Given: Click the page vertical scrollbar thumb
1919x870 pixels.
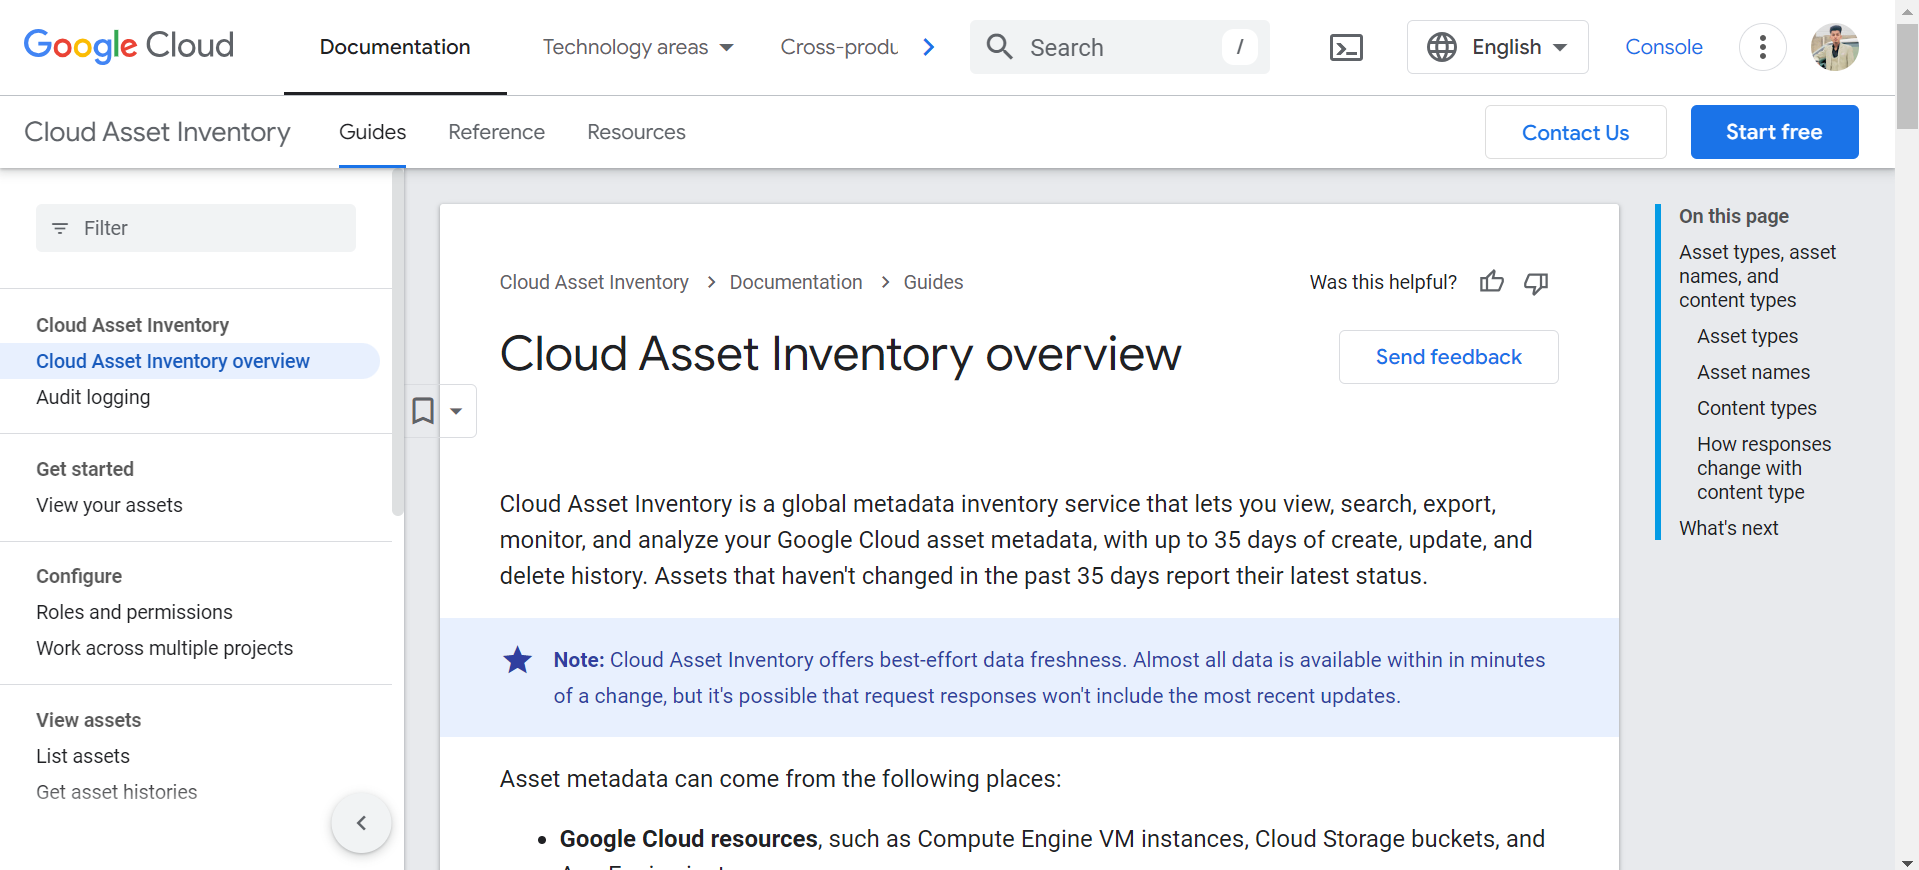Looking at the screenshot, I should click(1907, 75).
